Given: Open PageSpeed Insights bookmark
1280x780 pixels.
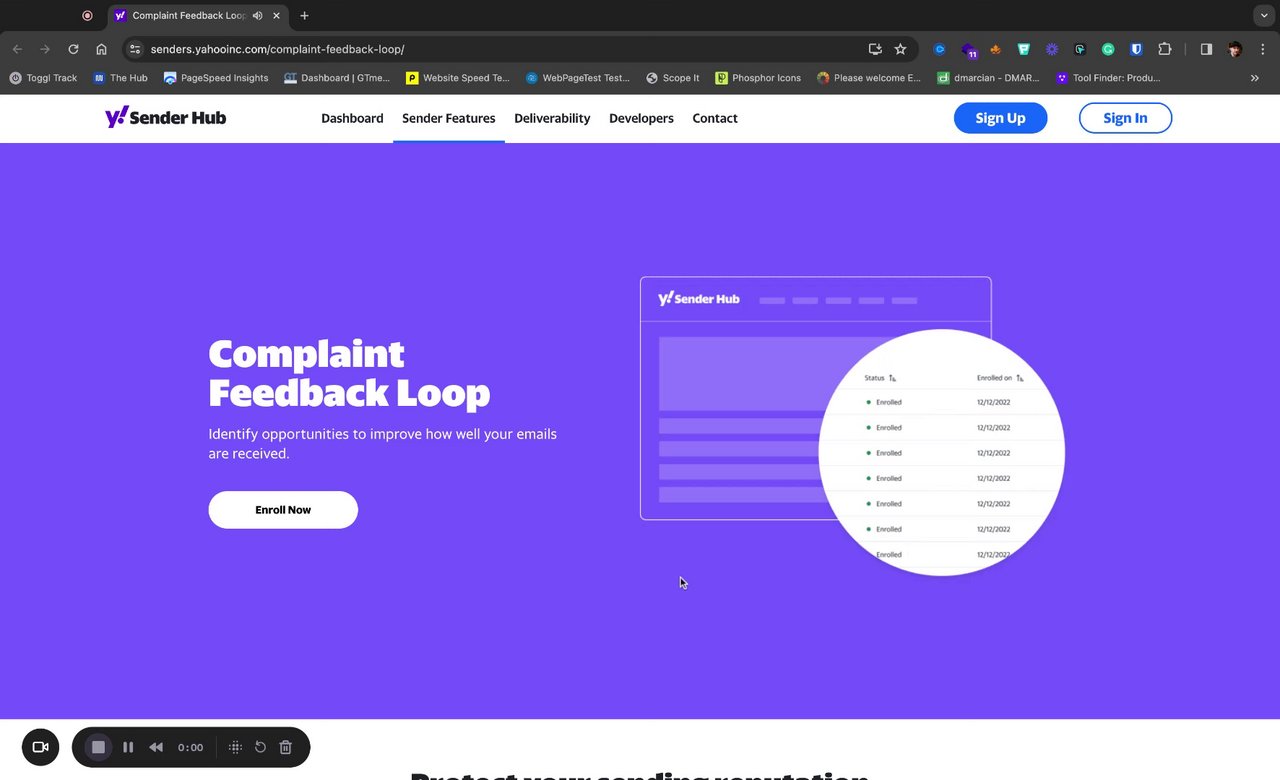Looking at the screenshot, I should tap(216, 78).
